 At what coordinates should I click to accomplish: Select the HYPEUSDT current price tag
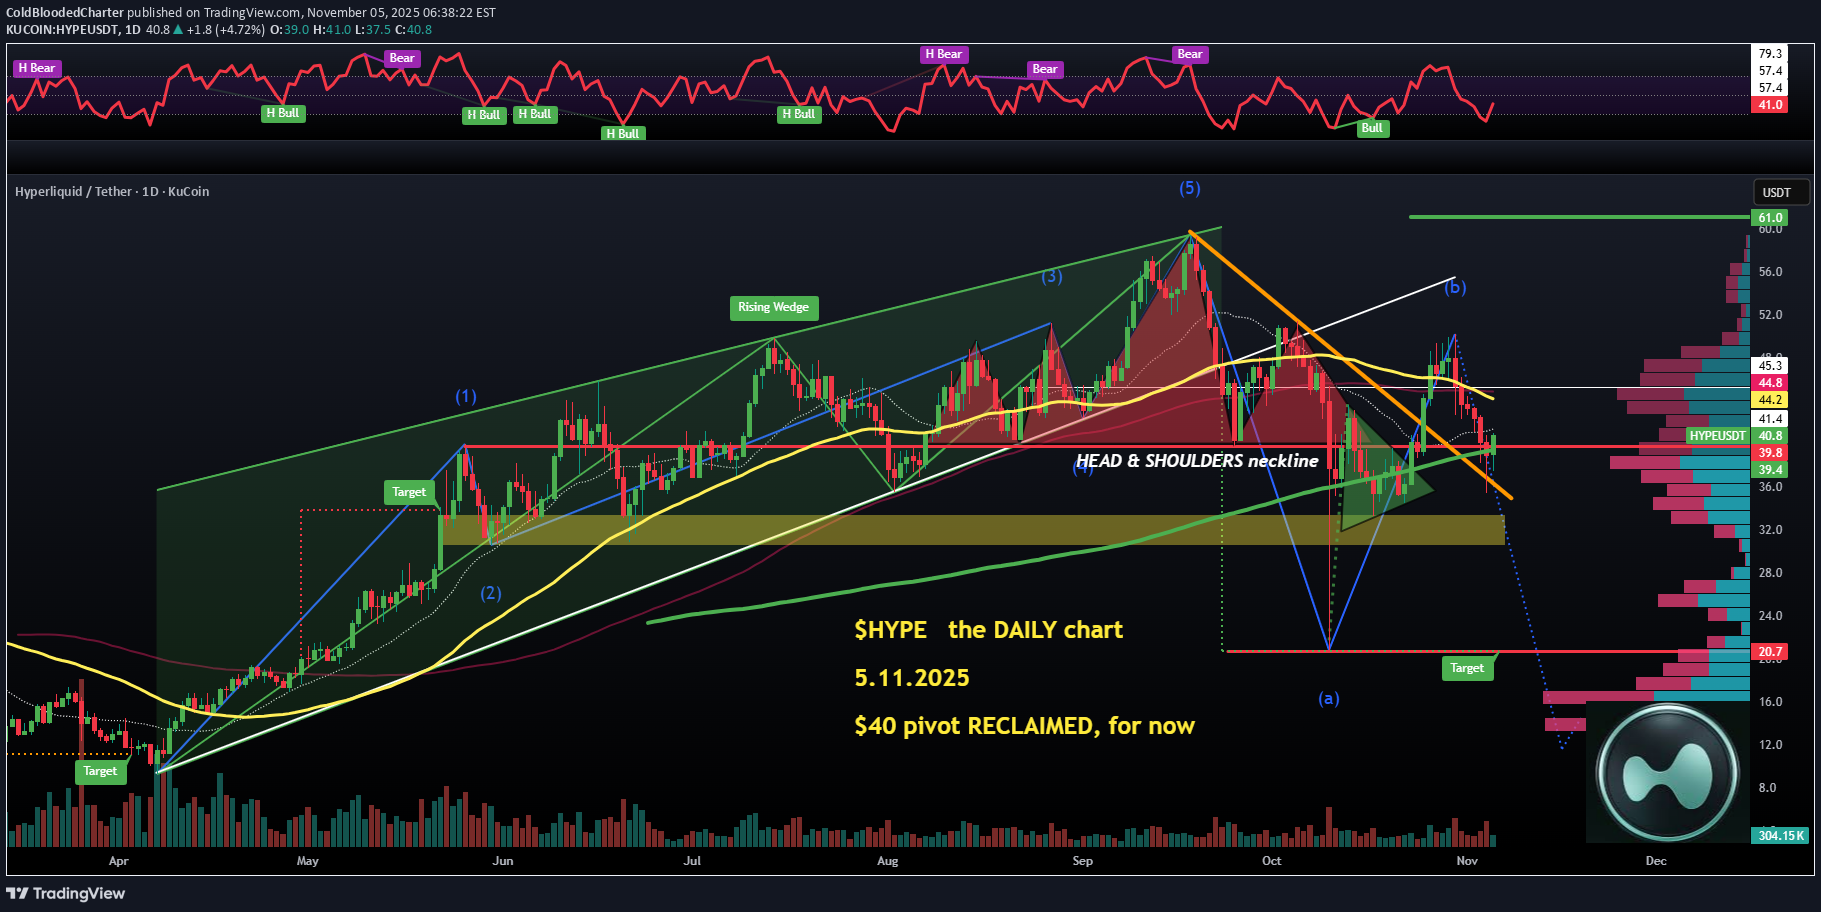[1717, 436]
